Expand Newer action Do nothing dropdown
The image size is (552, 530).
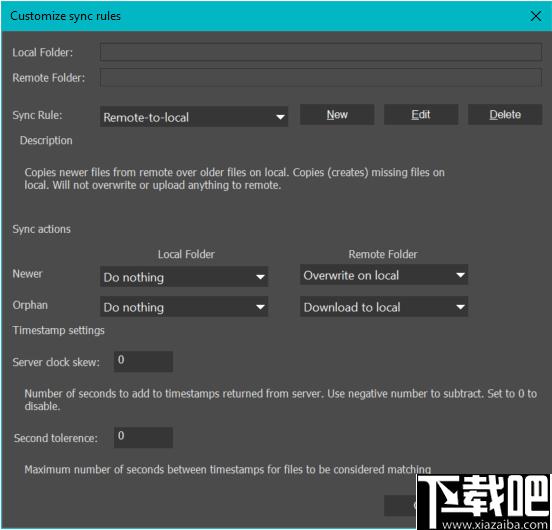click(184, 277)
